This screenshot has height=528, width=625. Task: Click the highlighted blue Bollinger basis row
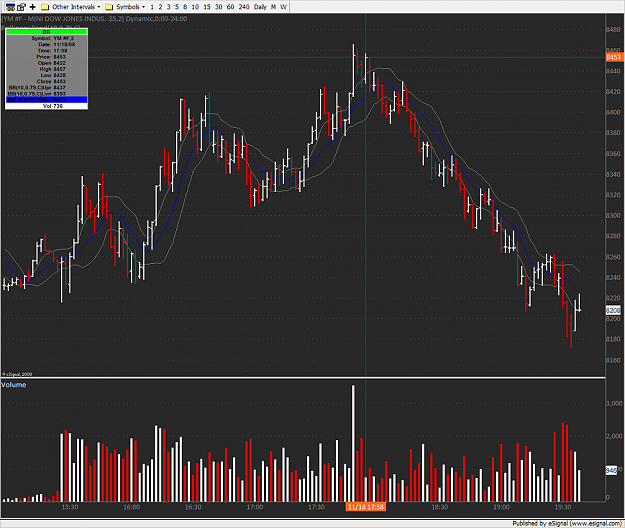coord(46,100)
